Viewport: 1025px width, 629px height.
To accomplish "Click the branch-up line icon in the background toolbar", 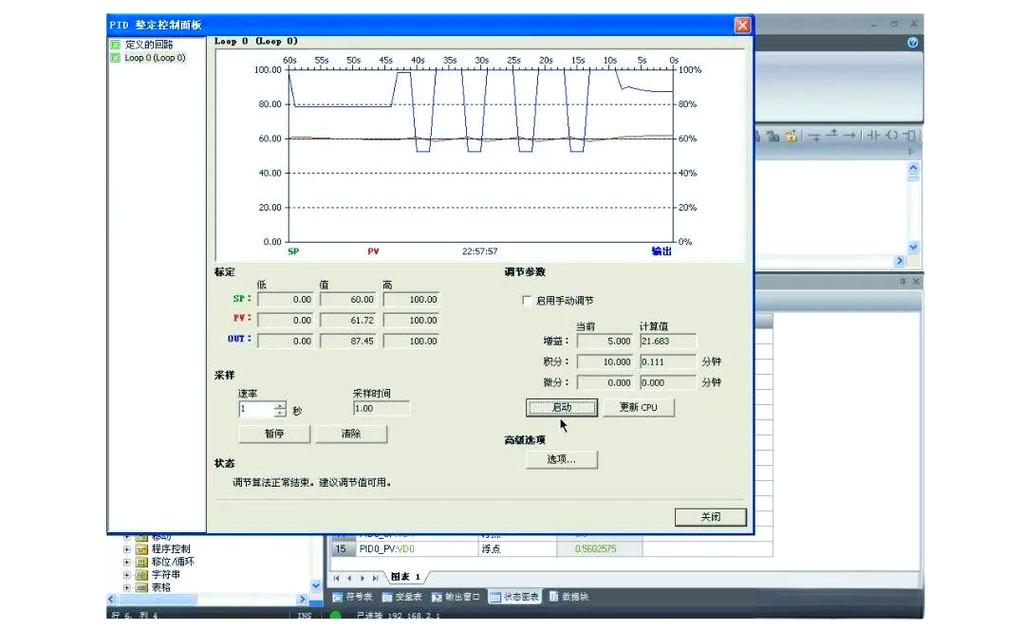I will 832,135.
